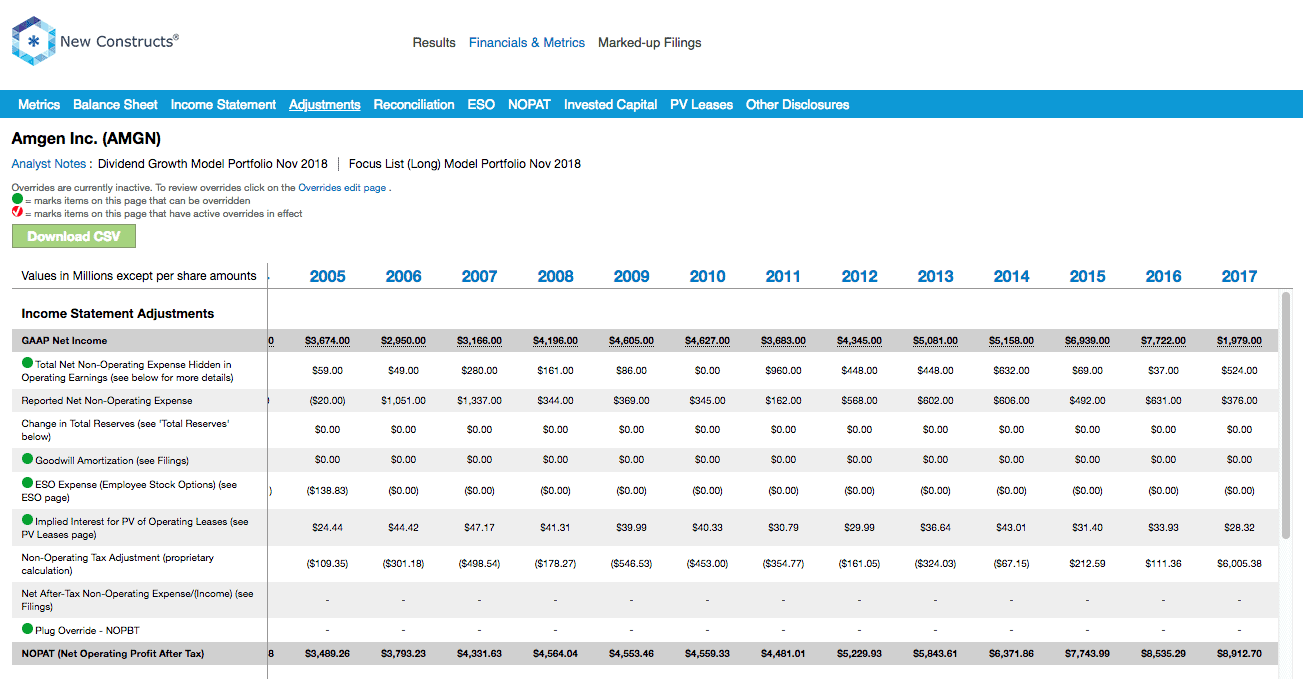Image resolution: width=1303 pixels, height=679 pixels.
Task: Open the PV Leases tab
Action: (701, 104)
